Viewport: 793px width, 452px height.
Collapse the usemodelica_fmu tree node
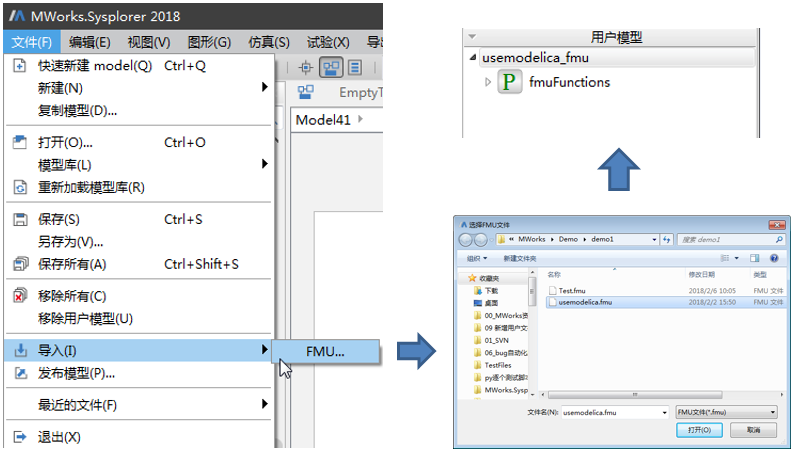(474, 59)
